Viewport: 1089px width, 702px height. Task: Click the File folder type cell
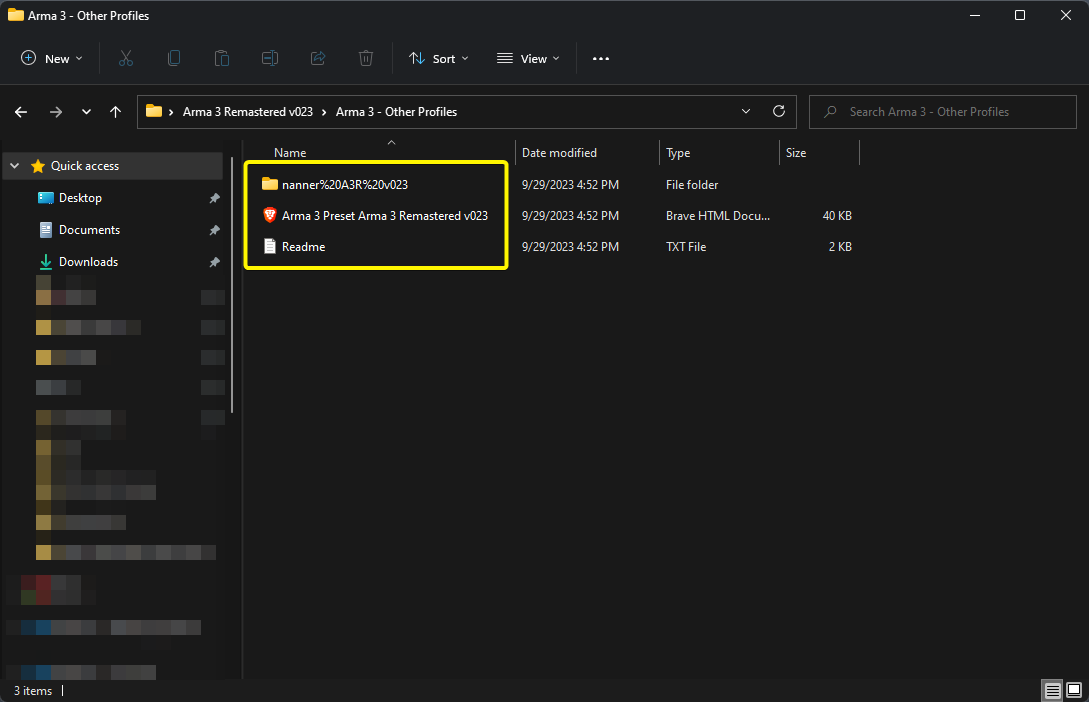tap(692, 185)
